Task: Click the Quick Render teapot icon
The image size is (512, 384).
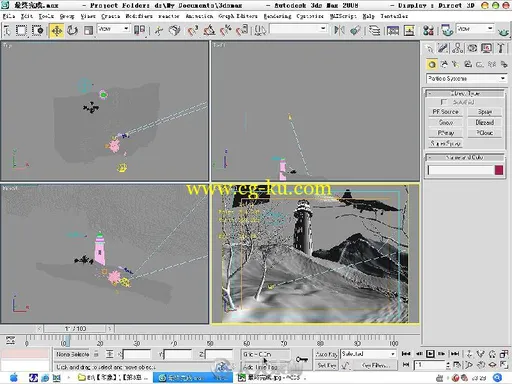Action: tap(503, 31)
